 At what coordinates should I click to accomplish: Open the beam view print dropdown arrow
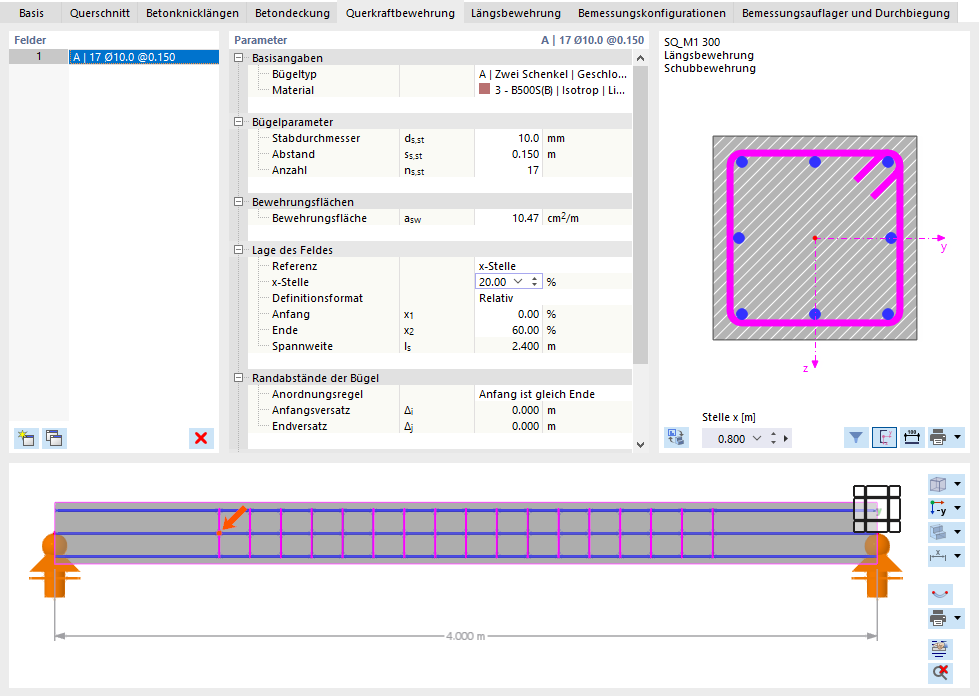pos(958,619)
